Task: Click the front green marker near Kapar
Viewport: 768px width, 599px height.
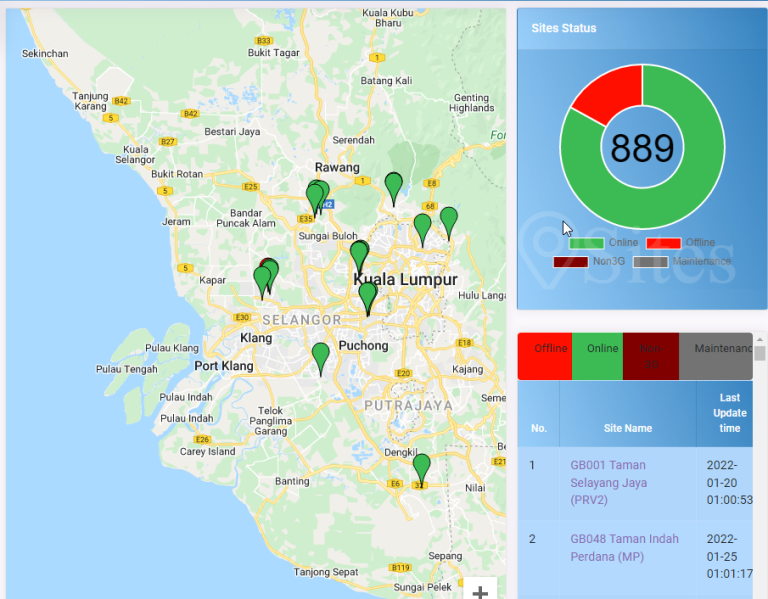Action: (262, 280)
